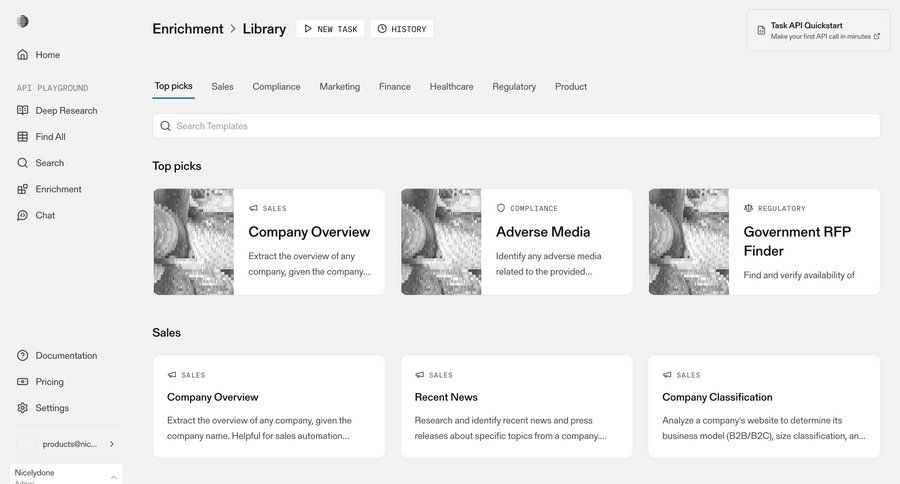
Task: Click the Search magnifier icon in sidebar
Action: click(x=23, y=163)
